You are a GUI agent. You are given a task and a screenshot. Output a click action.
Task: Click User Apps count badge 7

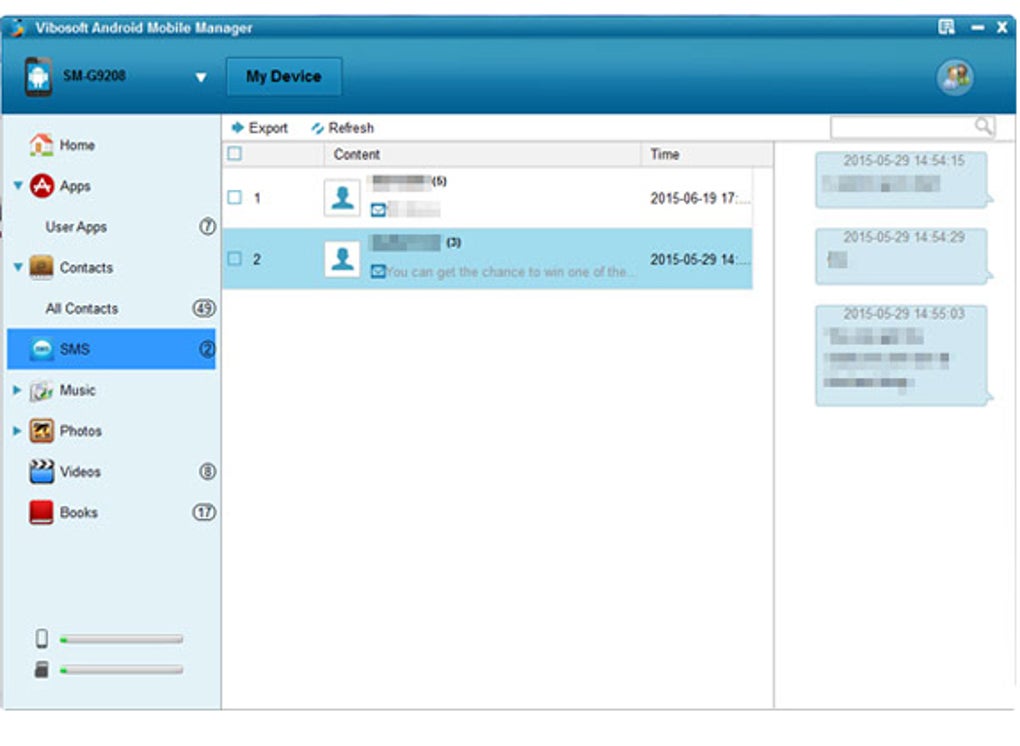[207, 226]
